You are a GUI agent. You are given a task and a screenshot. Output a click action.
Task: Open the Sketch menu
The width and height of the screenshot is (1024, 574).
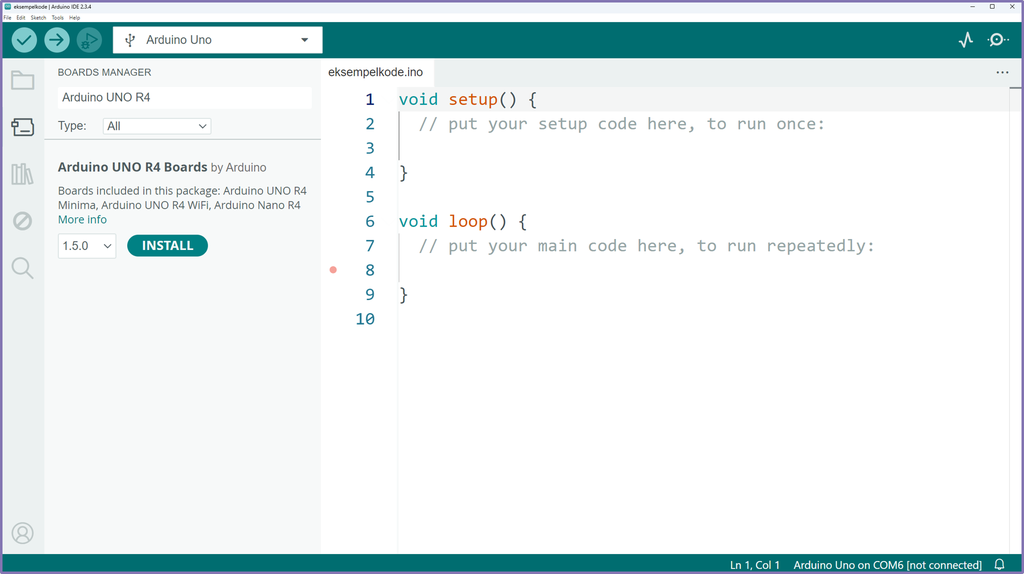coord(39,18)
